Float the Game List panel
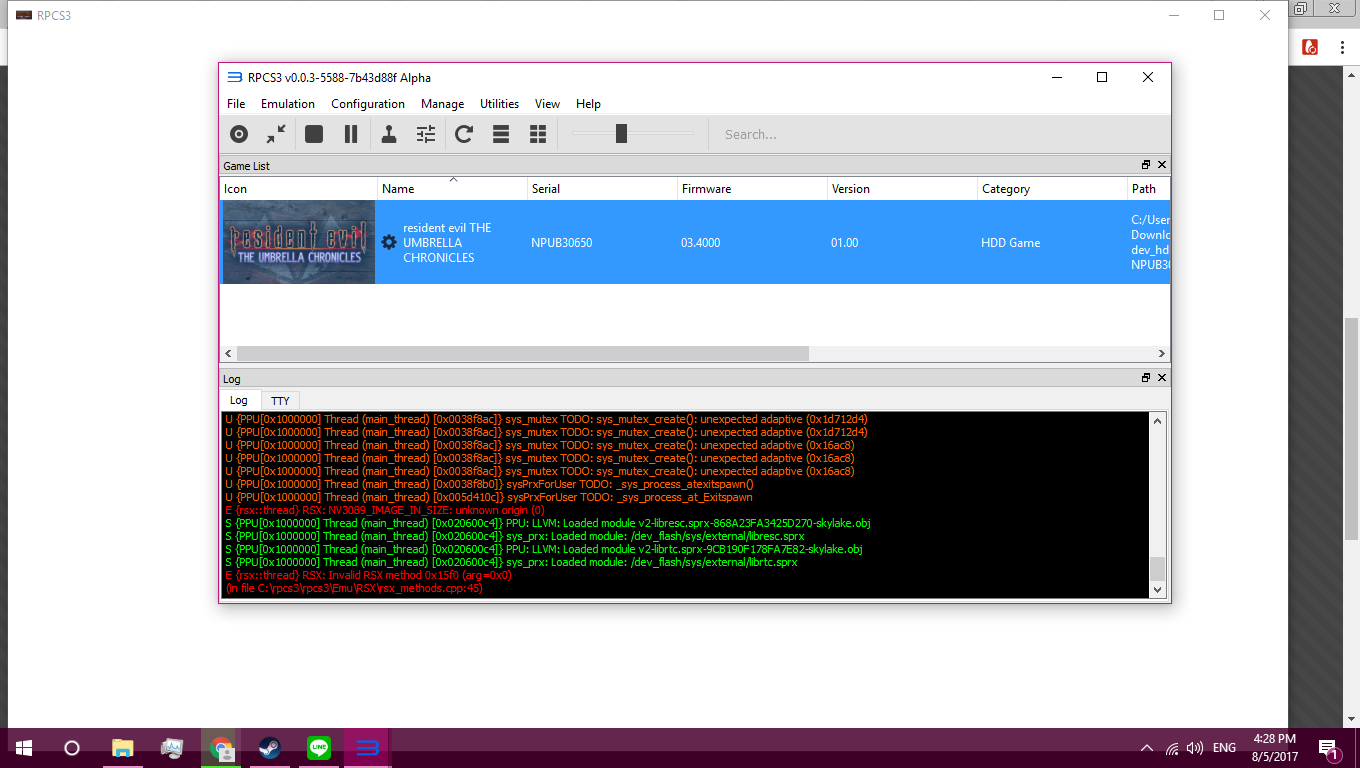 [x=1146, y=166]
